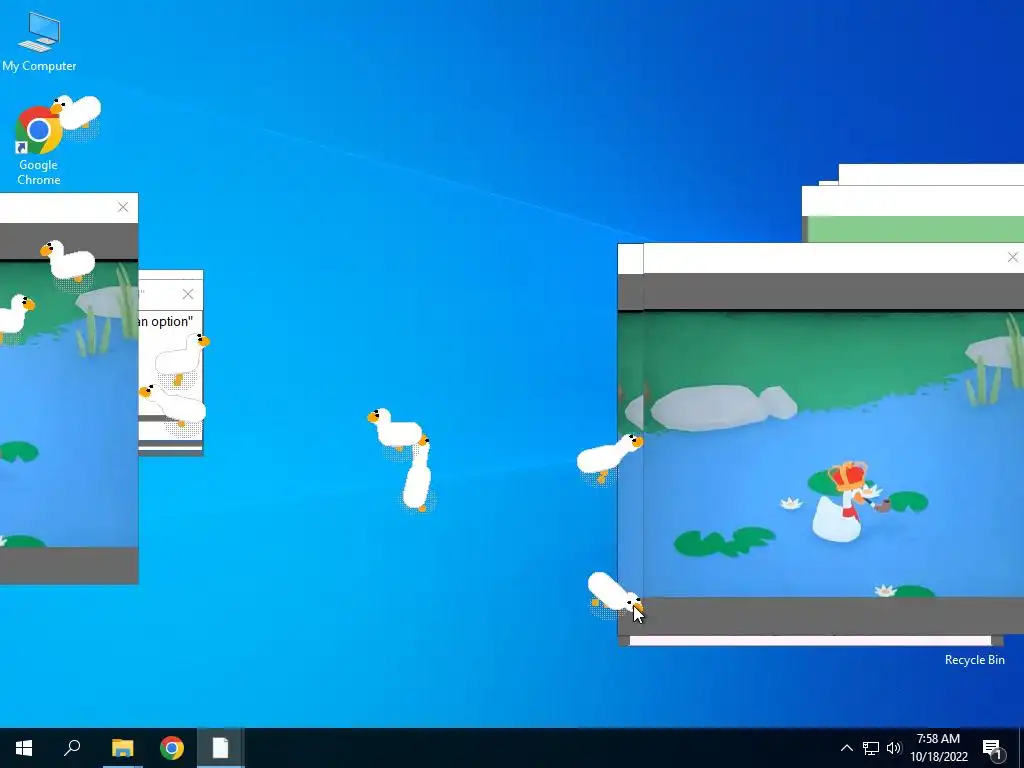
Task: Open the Google Chrome desktop shortcut
Action: tap(39, 145)
